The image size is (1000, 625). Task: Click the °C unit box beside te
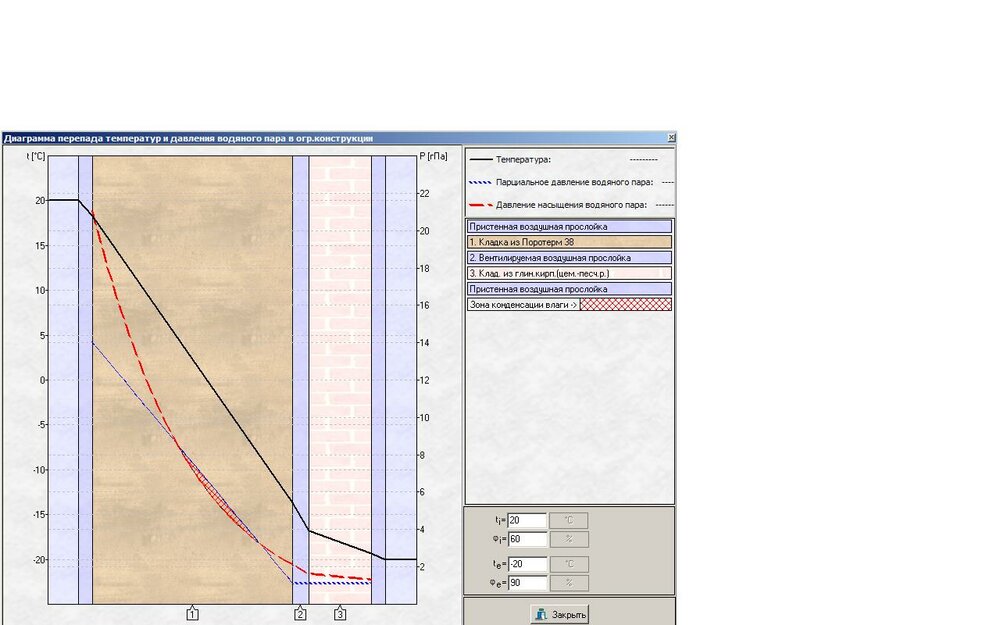pyautogui.click(x=569, y=564)
